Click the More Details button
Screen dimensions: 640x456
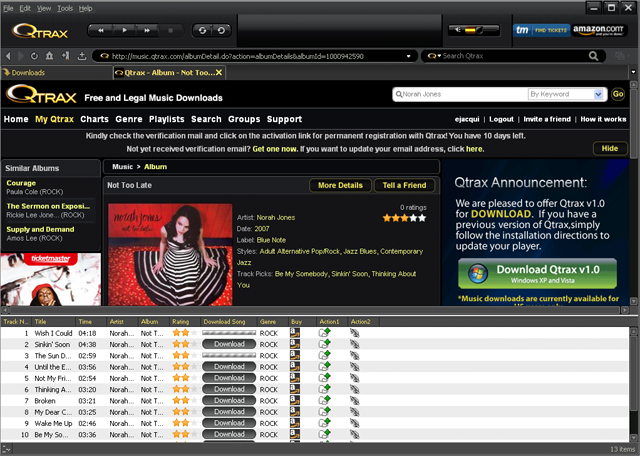[x=340, y=185]
